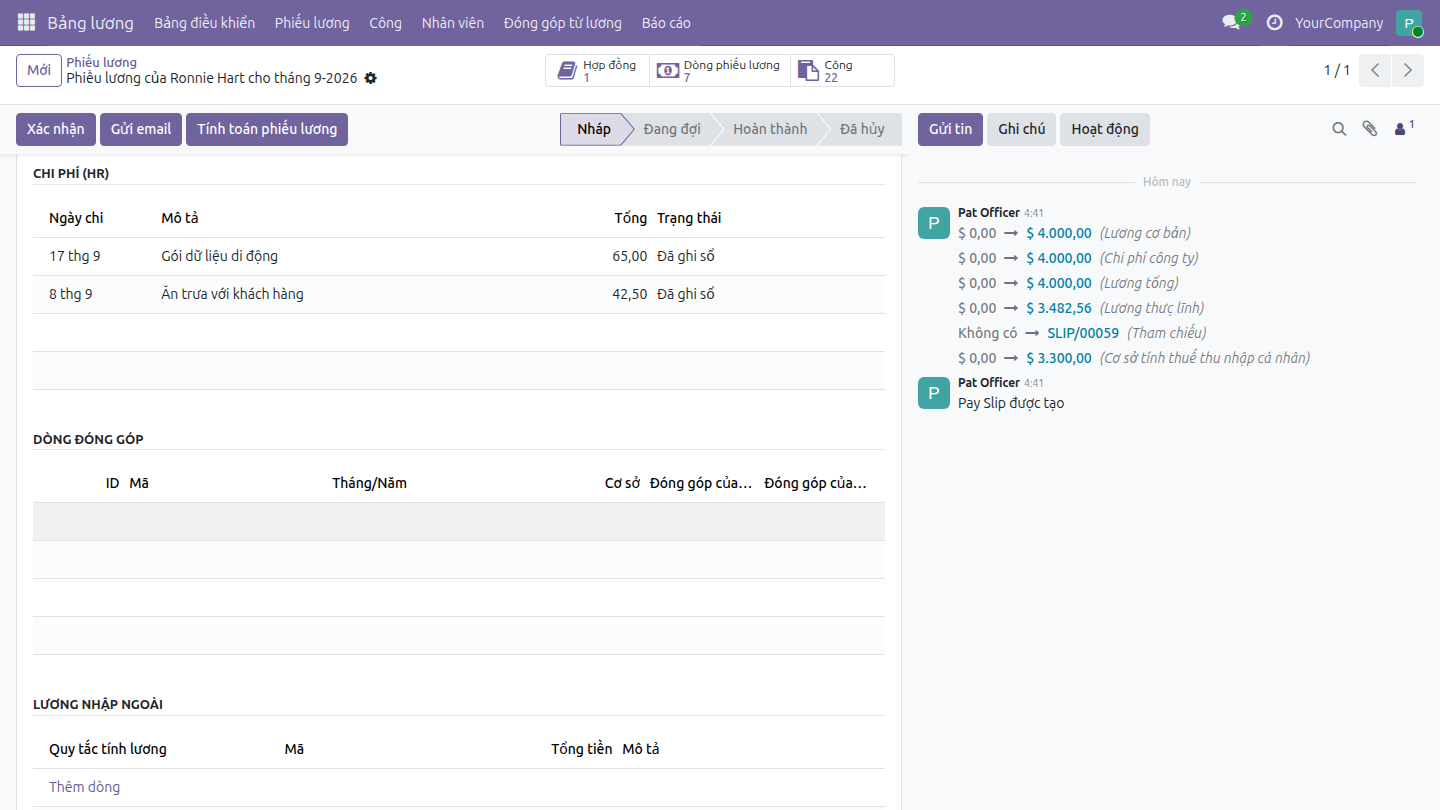Image resolution: width=1440 pixels, height=810 pixels.
Task: Click Thêm dòng link
Action: coord(84,787)
